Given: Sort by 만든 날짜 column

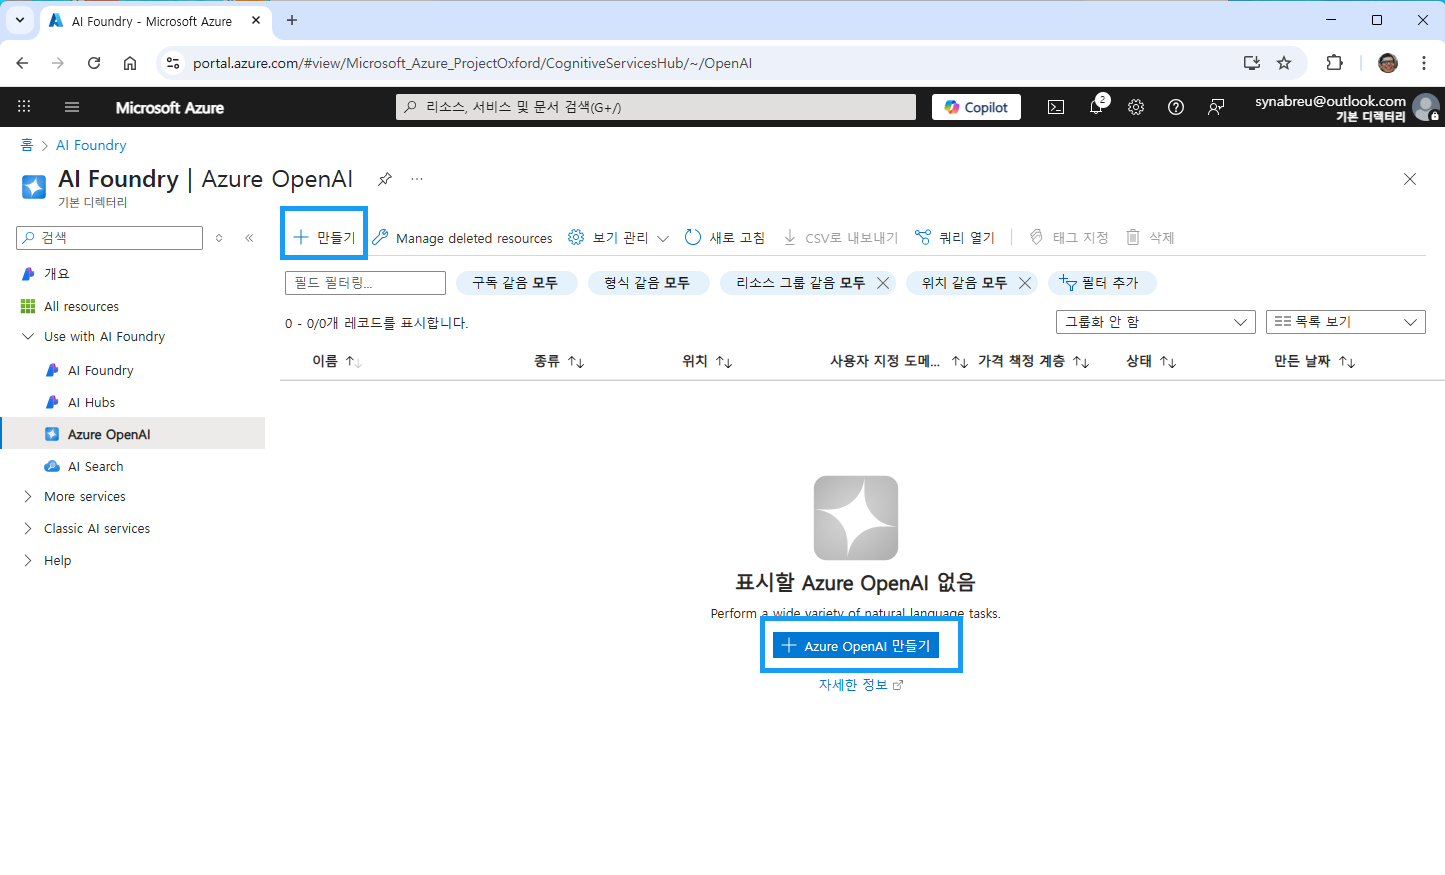Looking at the screenshot, I should [x=1314, y=361].
